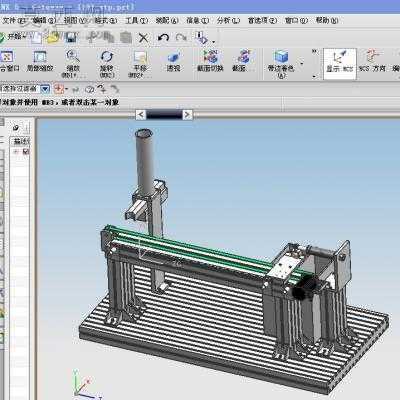Toggle the 显示 WCS button

click(x=340, y=64)
